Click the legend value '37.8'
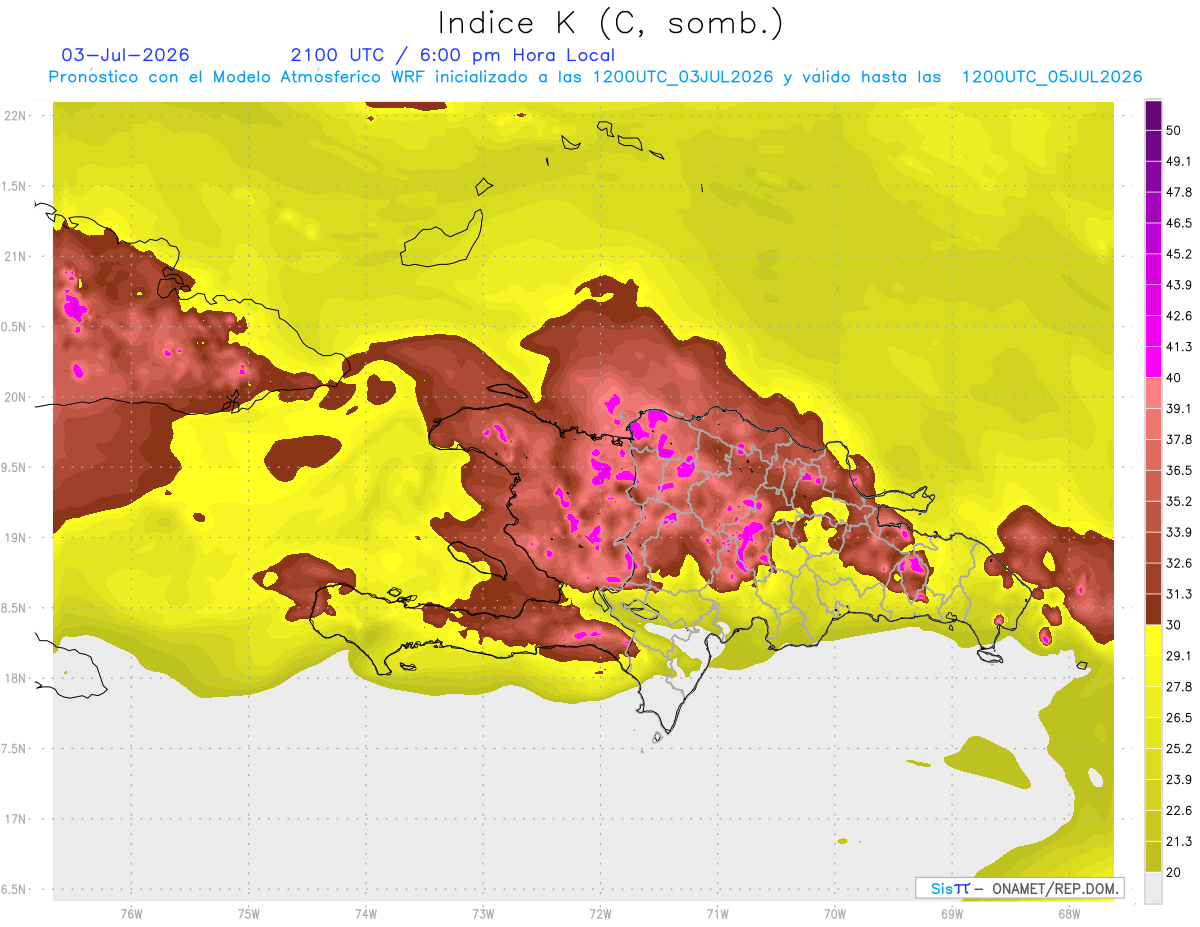1200x927 pixels. 1179,440
